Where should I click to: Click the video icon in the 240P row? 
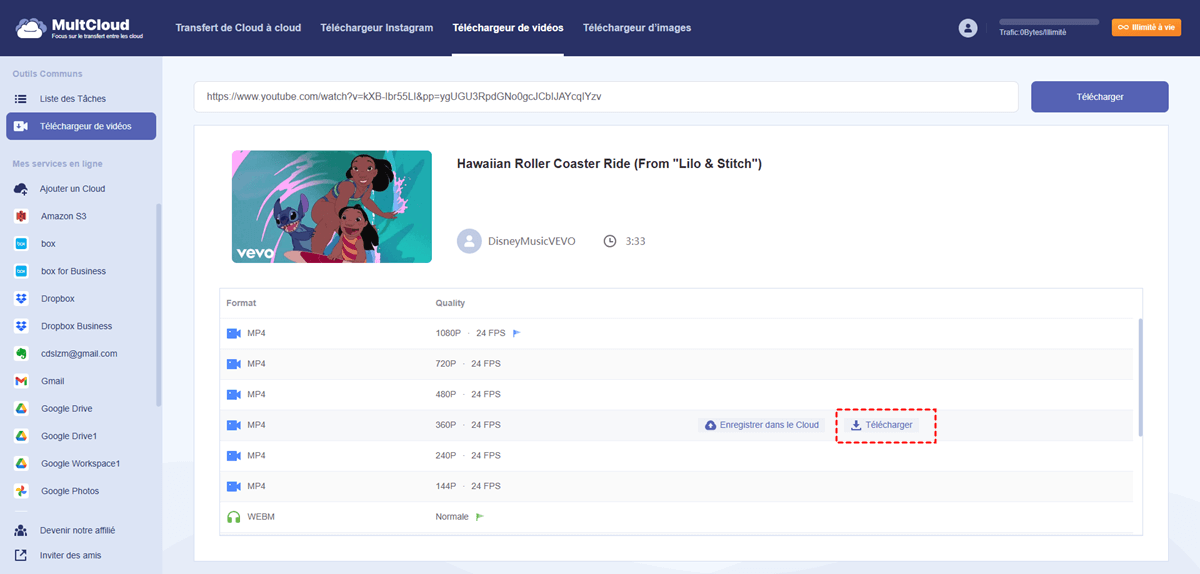pos(234,456)
